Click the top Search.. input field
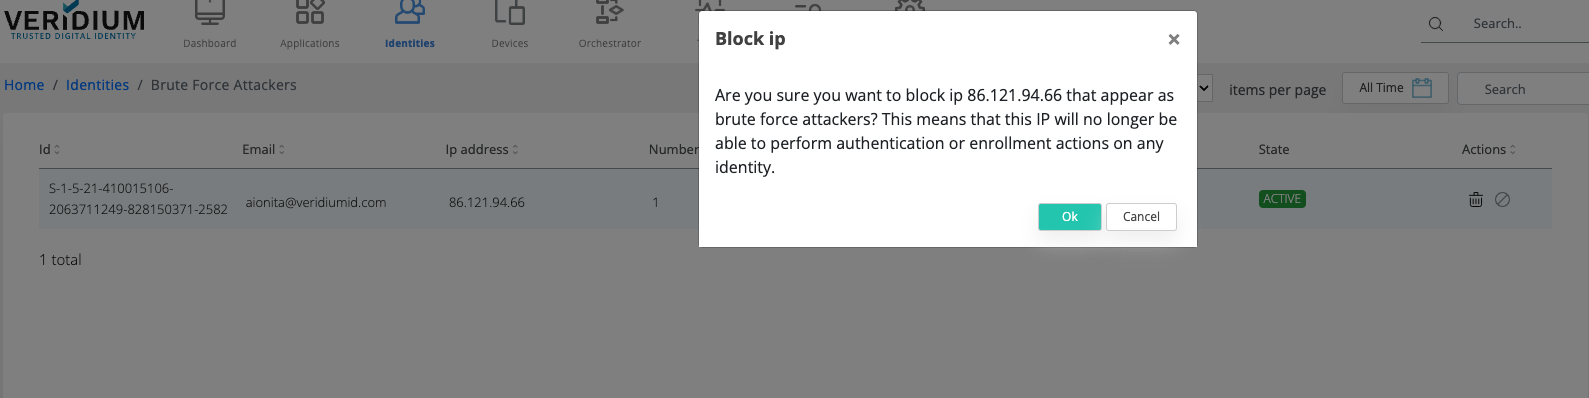1589x398 pixels. pos(1525,24)
